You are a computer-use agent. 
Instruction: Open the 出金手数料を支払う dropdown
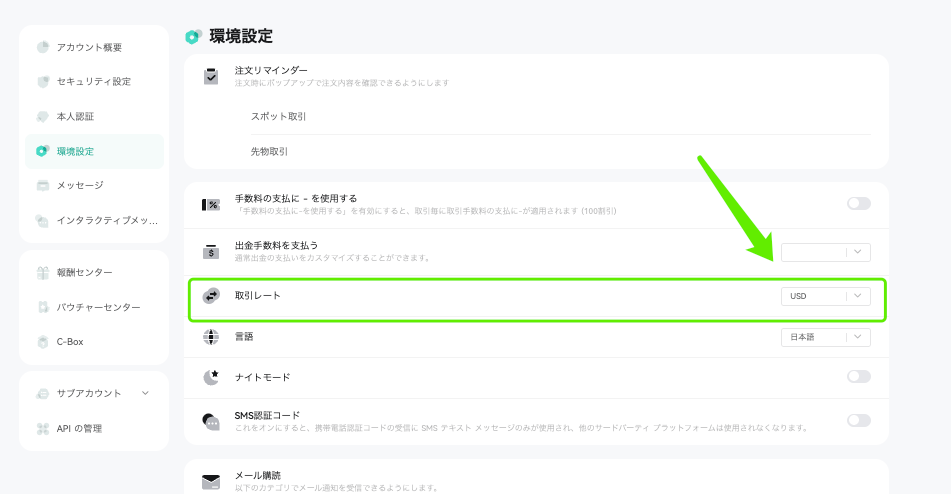(x=825, y=252)
